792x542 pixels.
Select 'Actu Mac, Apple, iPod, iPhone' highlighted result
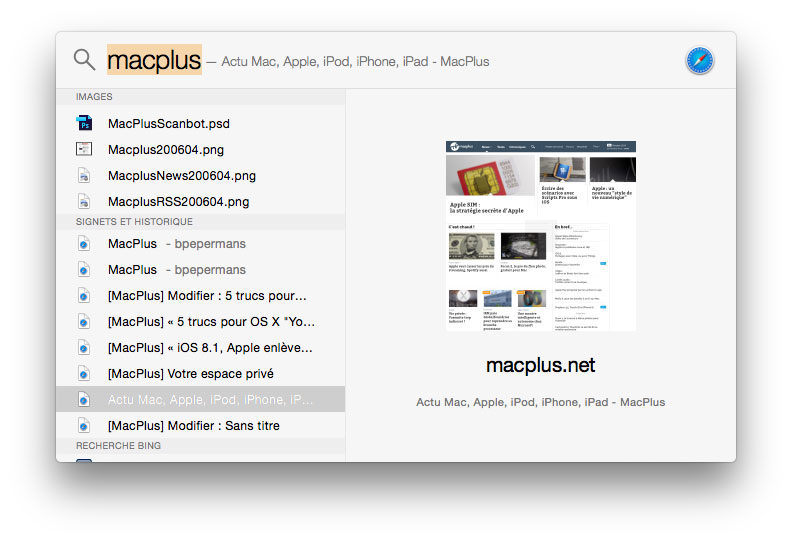click(201, 400)
